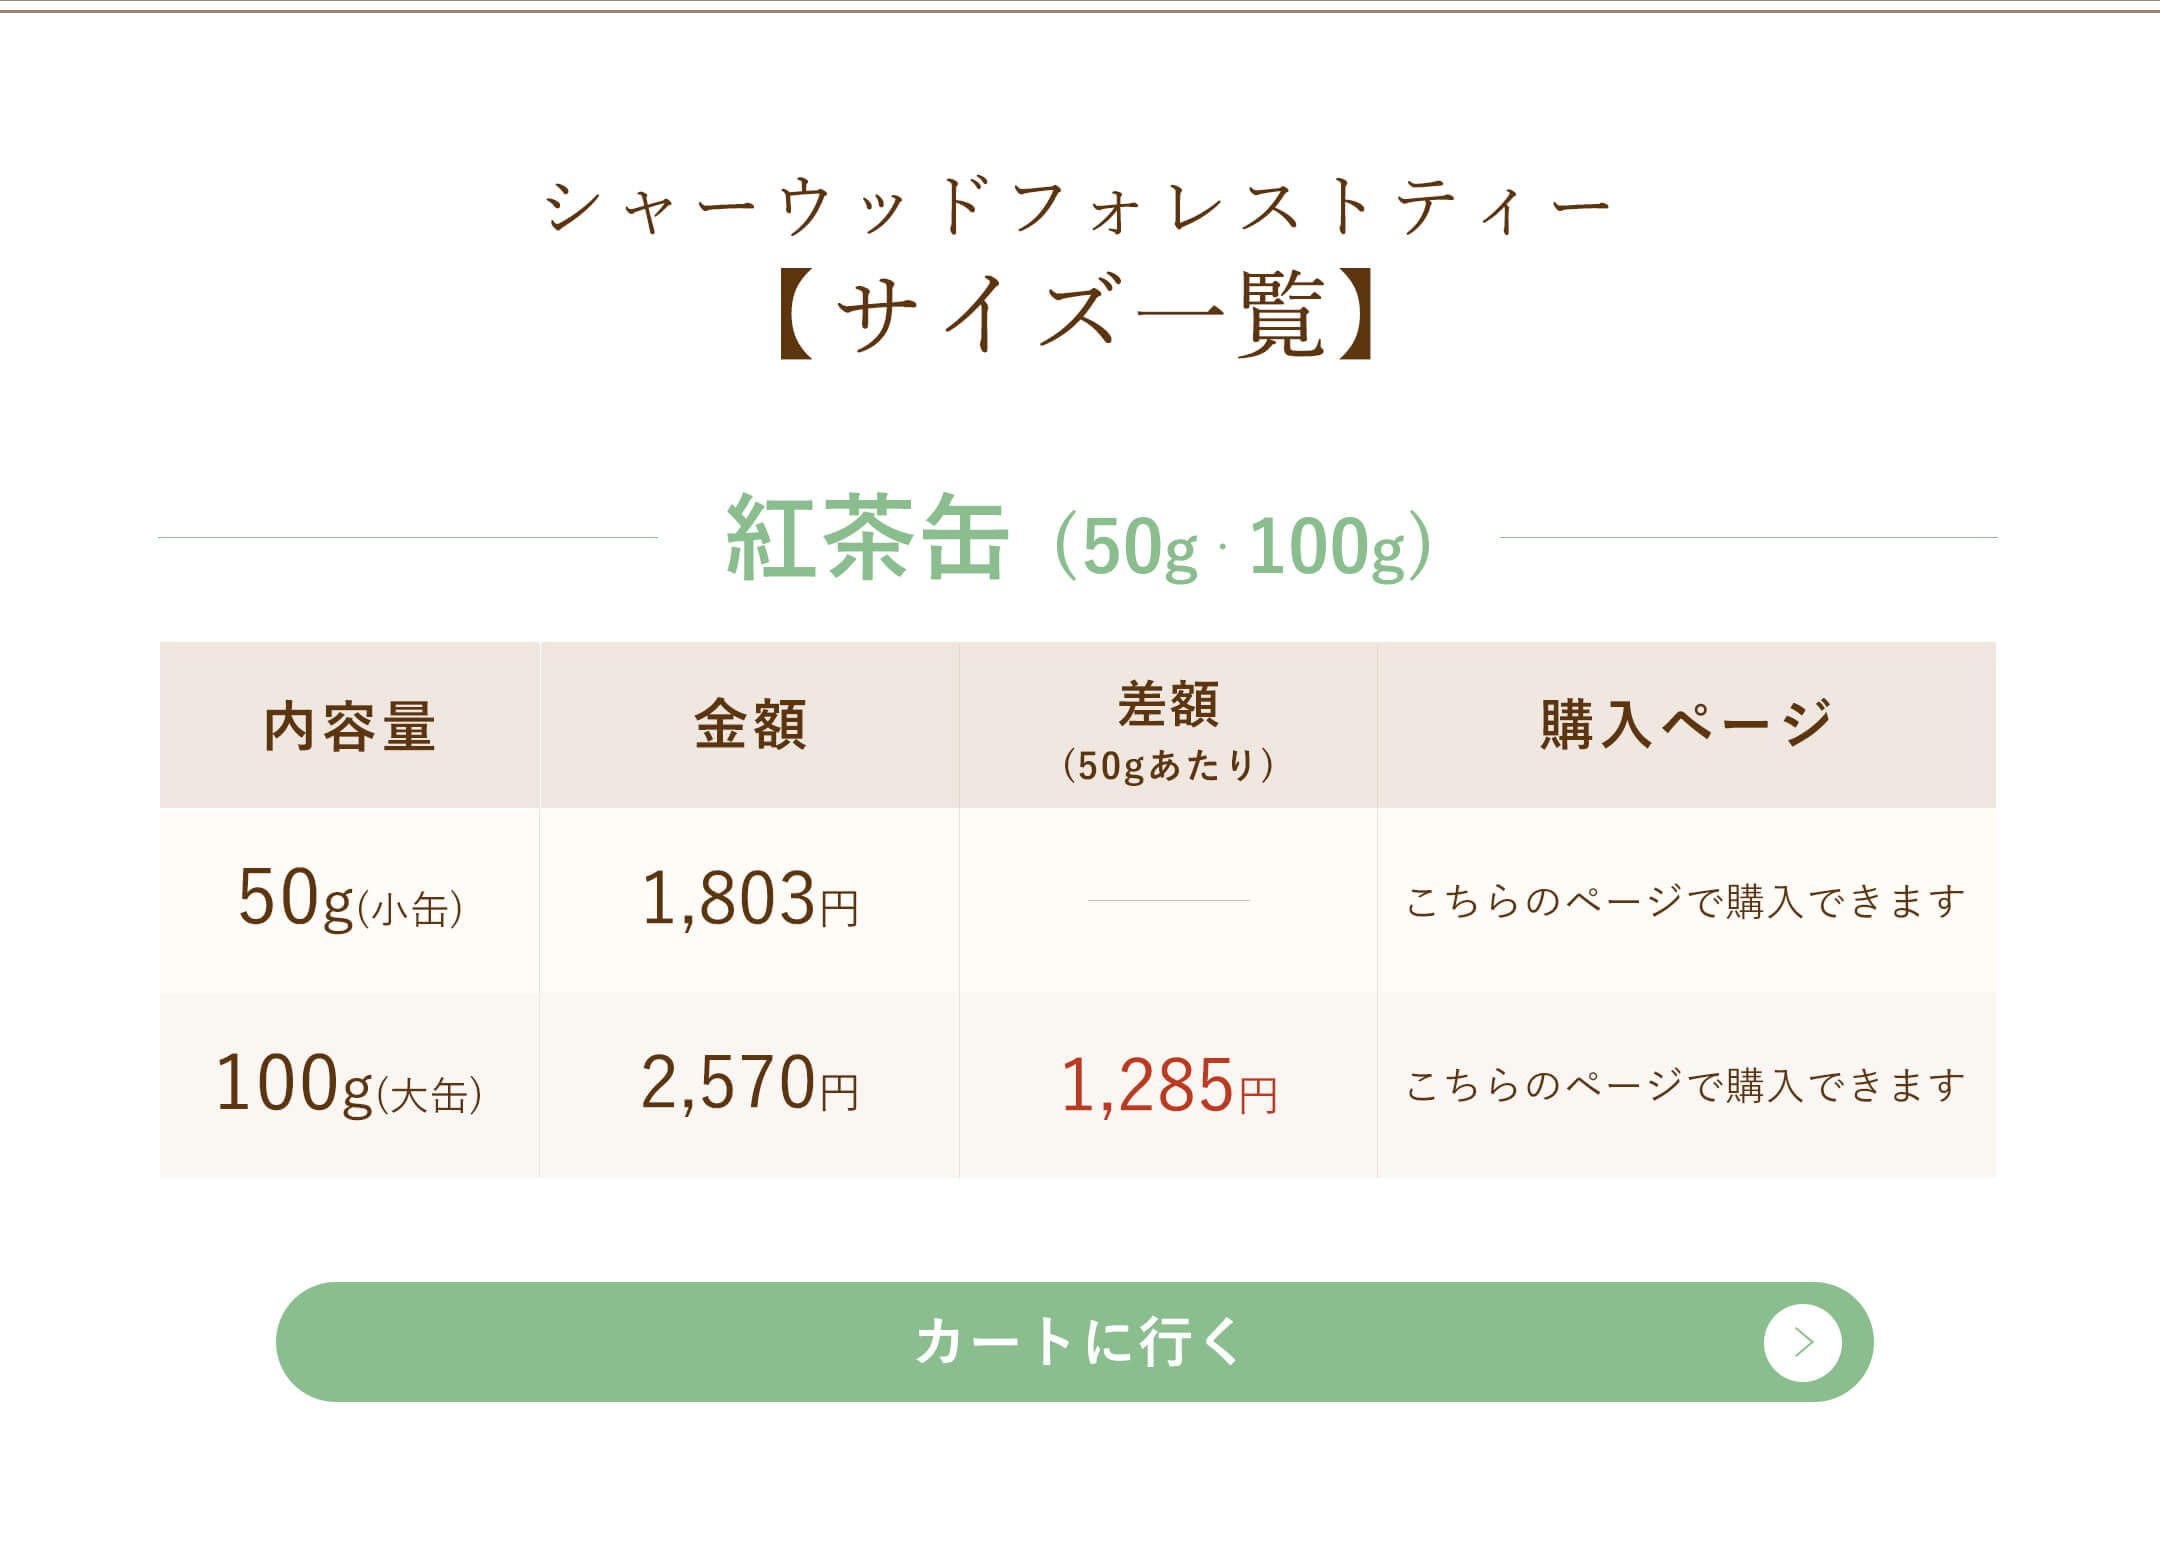Click the 金額 column header
This screenshot has height=1560, width=2160.
coord(750,724)
